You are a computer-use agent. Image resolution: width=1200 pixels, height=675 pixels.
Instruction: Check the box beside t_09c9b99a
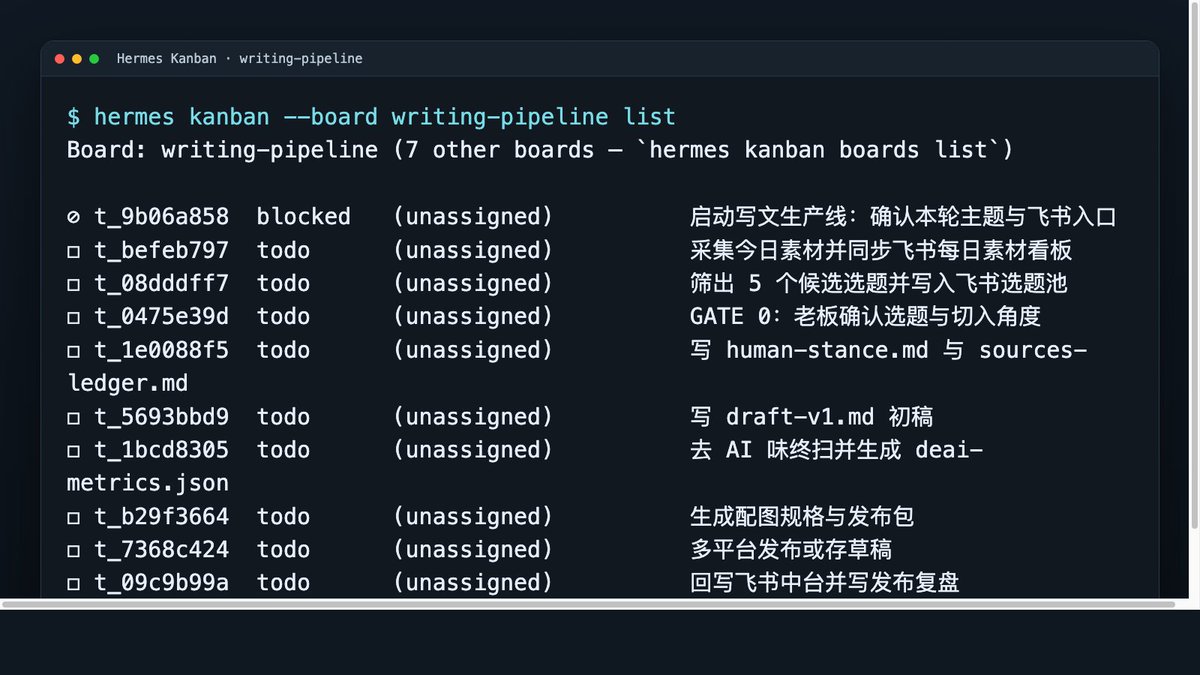(73, 583)
